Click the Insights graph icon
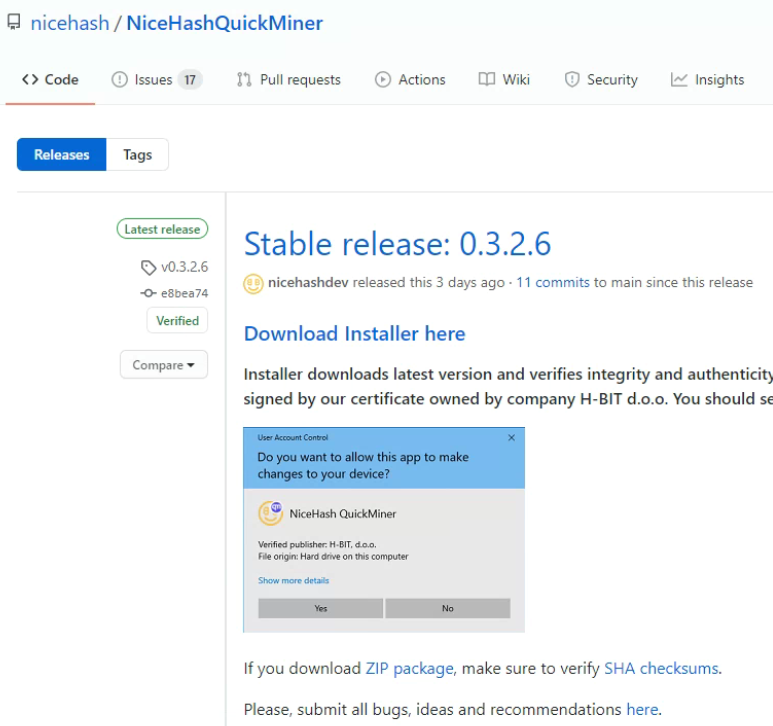The height and width of the screenshot is (726, 773). (x=679, y=79)
